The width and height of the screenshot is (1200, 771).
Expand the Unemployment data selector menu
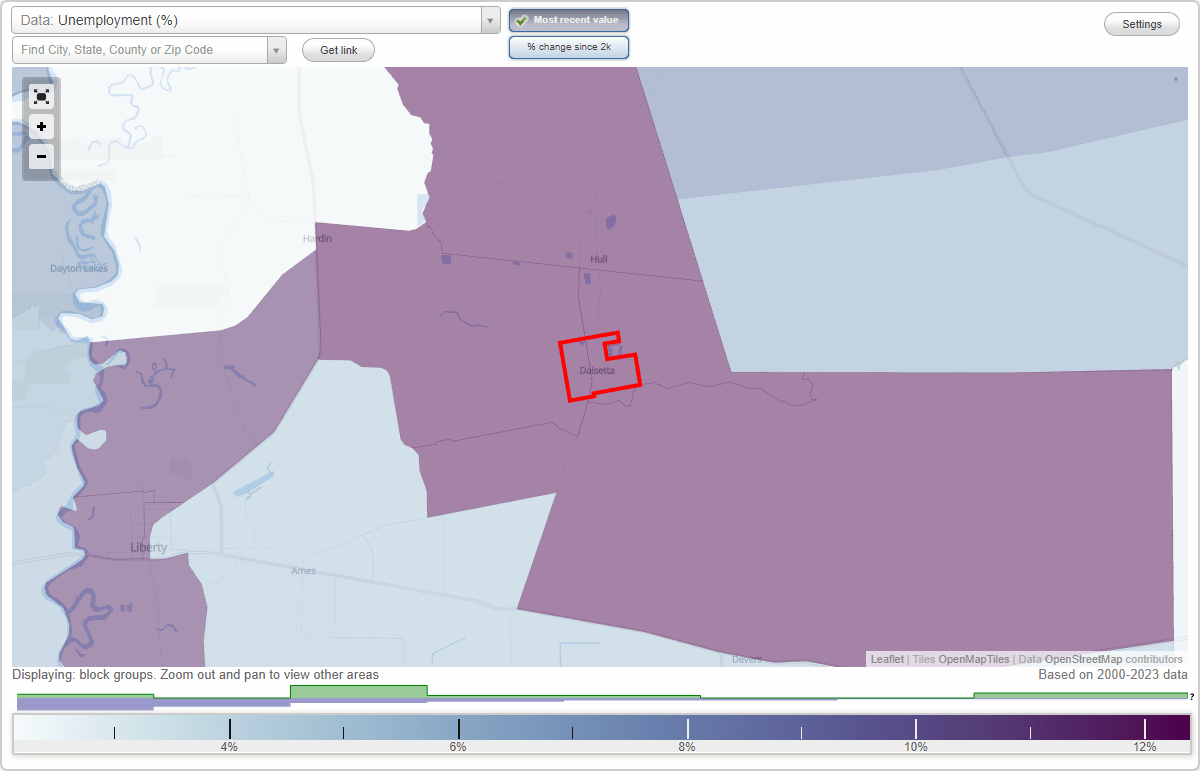click(489, 19)
